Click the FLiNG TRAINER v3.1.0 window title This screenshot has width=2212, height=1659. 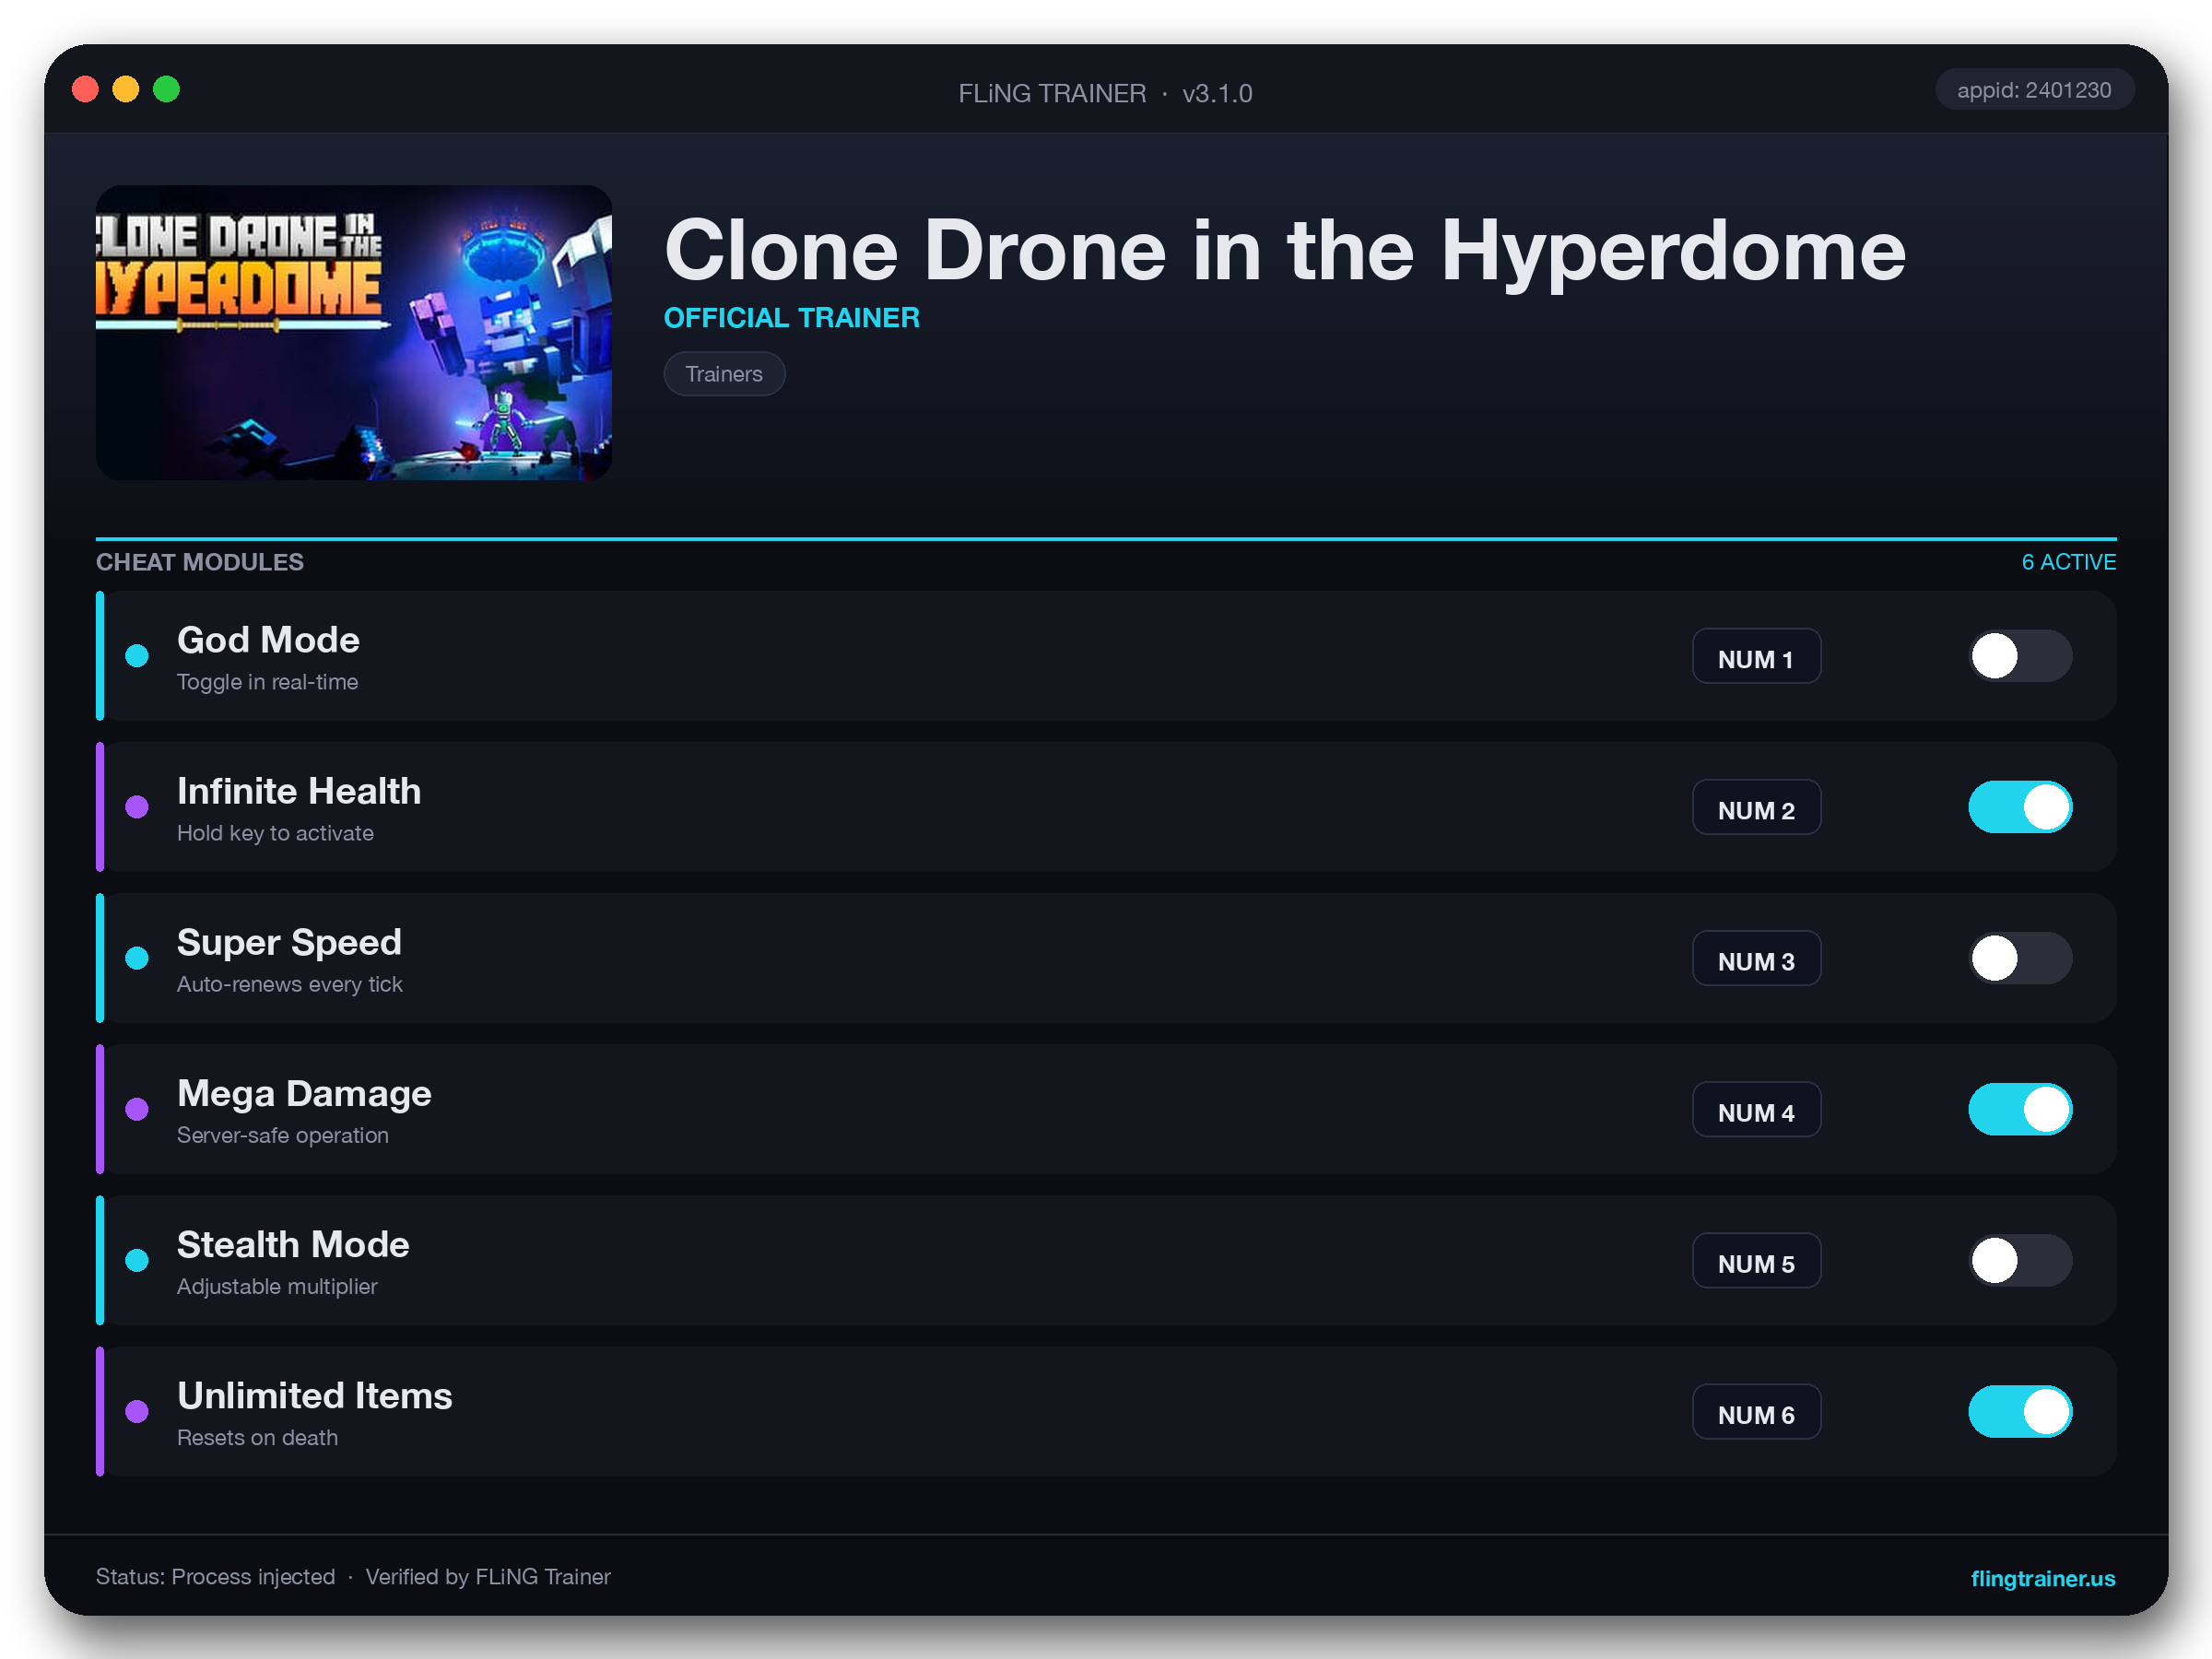click(1105, 93)
